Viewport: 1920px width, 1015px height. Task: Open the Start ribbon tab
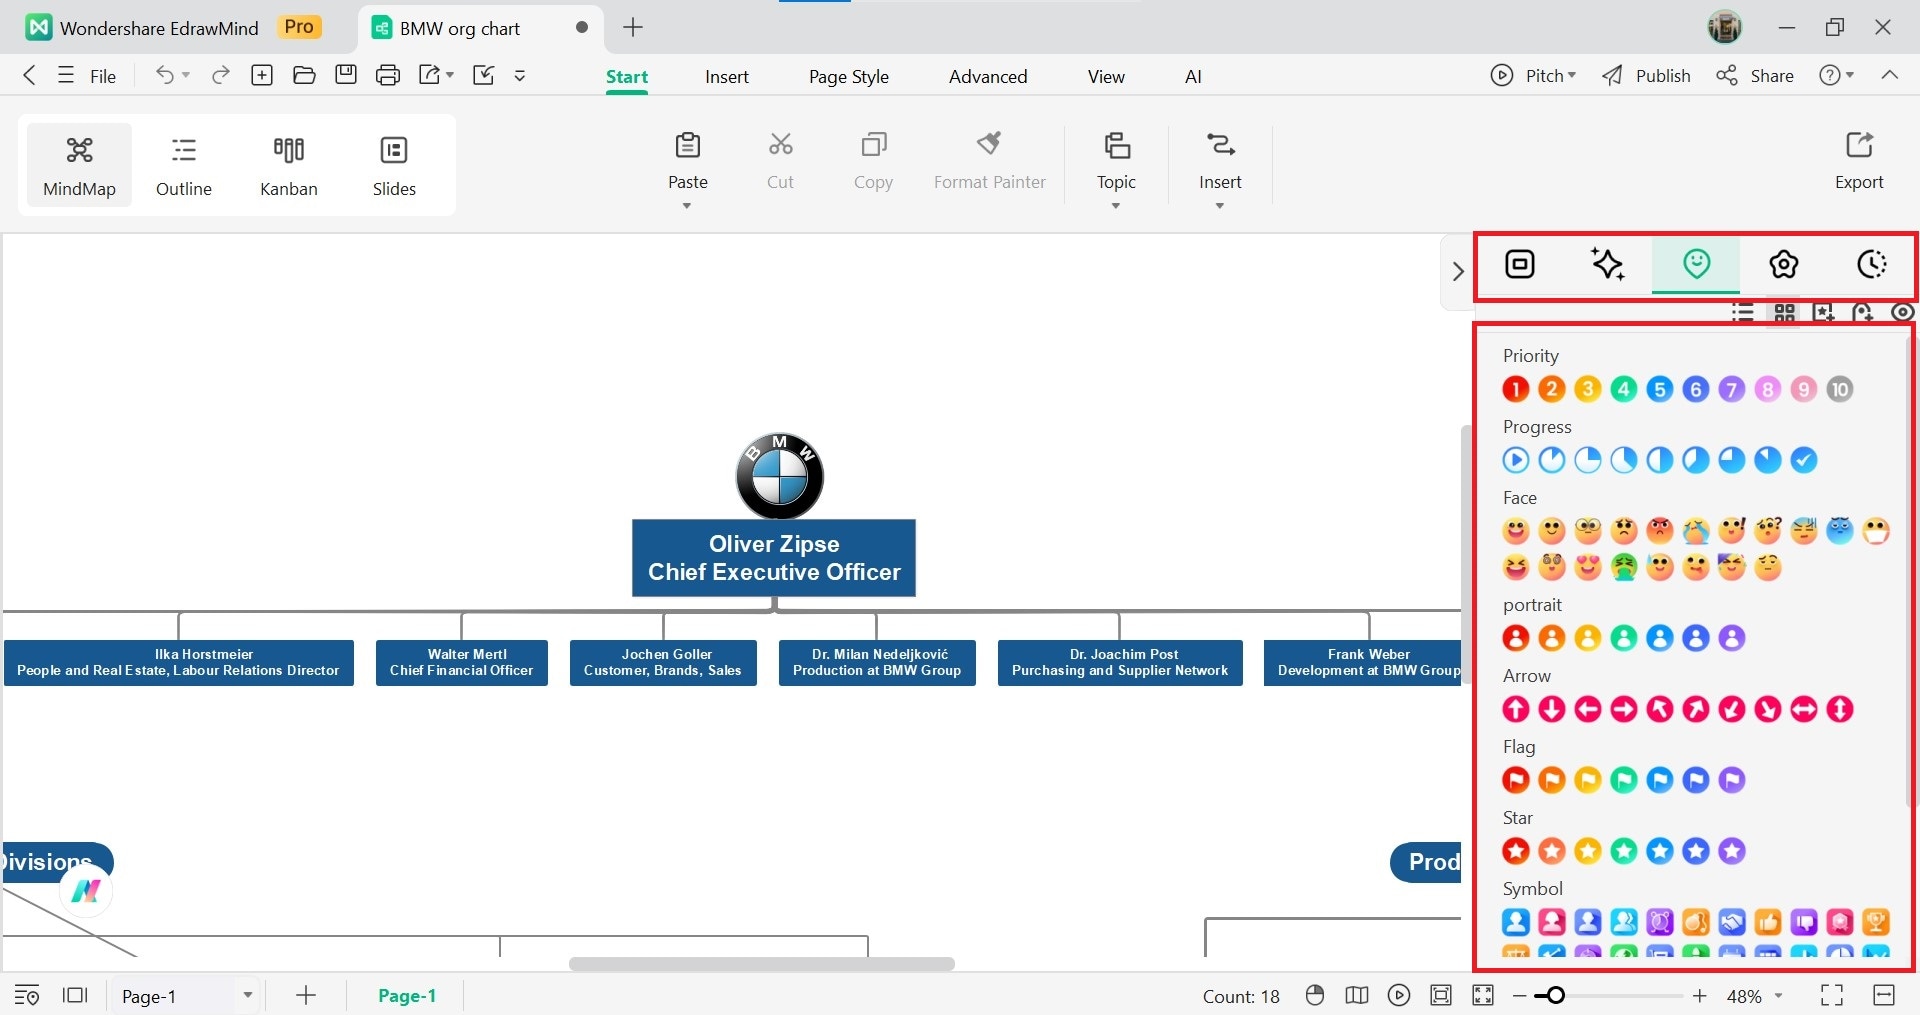pyautogui.click(x=627, y=77)
